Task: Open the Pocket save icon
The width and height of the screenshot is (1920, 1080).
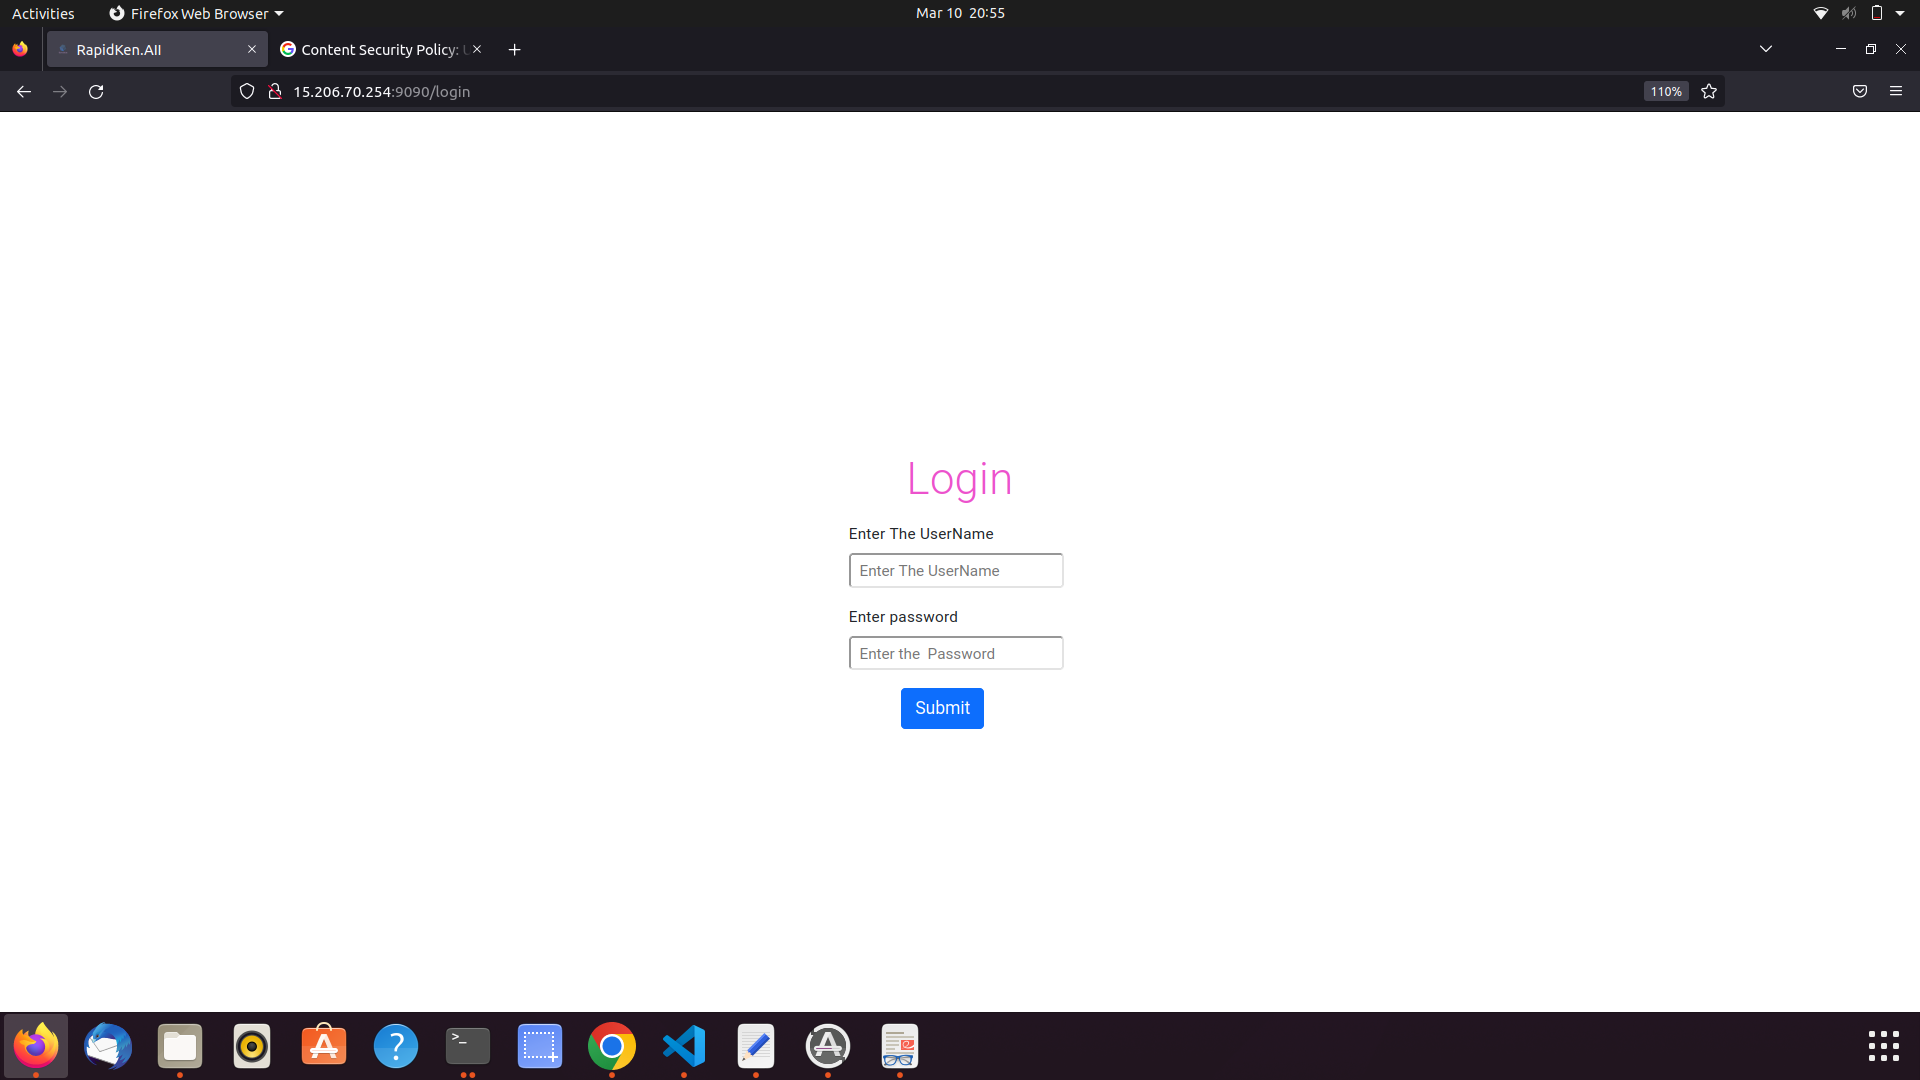Action: (1860, 91)
